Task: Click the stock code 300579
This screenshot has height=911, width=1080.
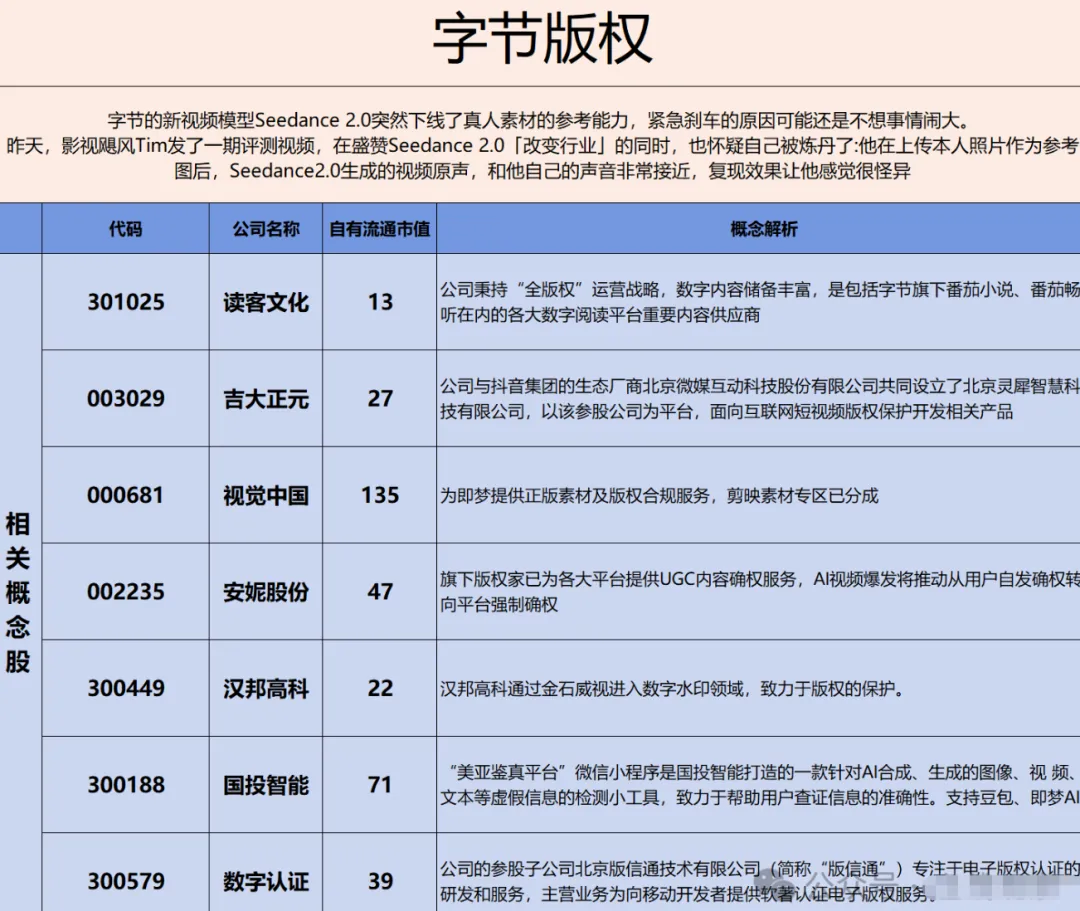Action: (126, 881)
